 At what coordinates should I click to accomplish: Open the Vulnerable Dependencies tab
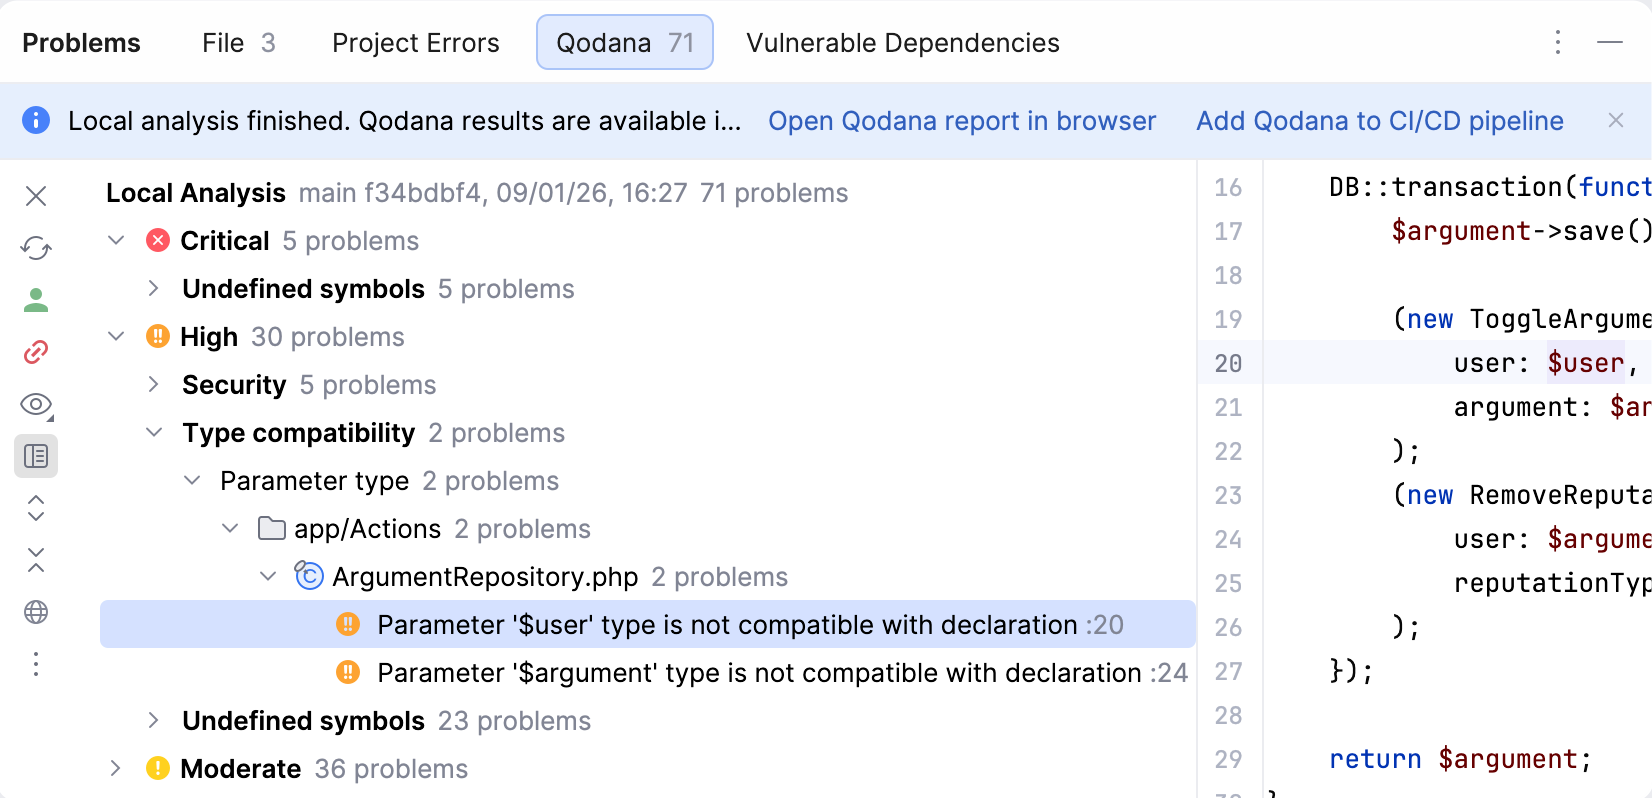pos(901,43)
